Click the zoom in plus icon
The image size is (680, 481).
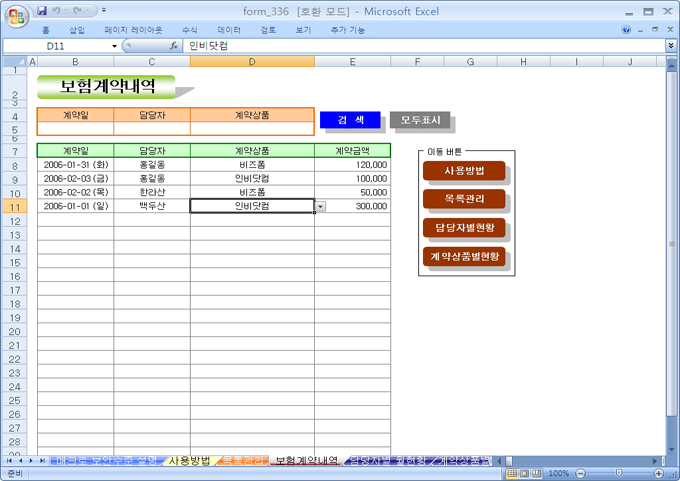click(660, 473)
